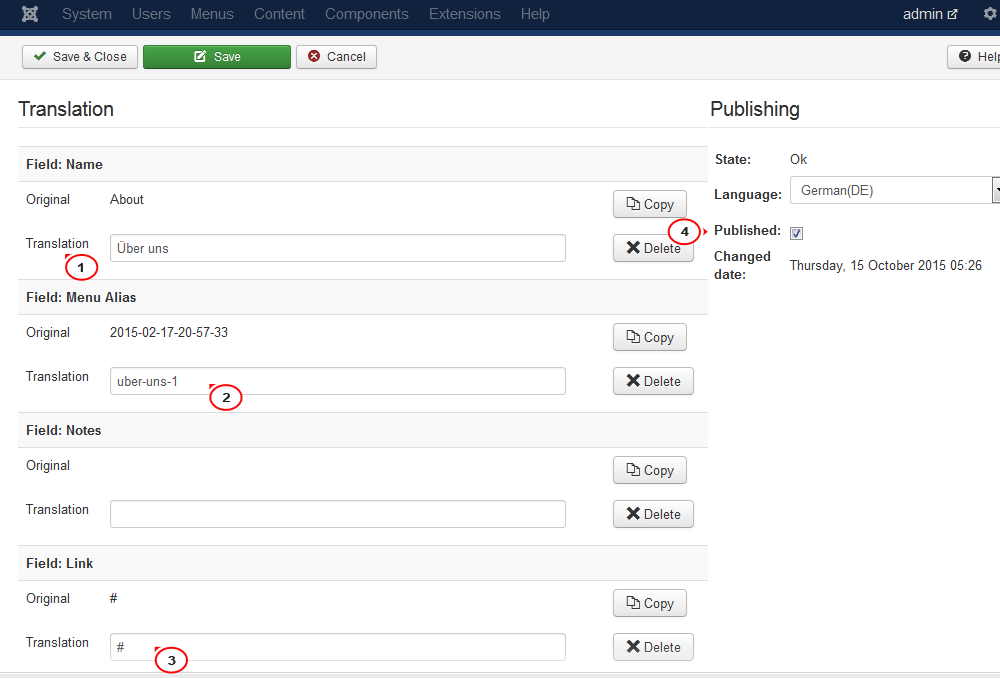This screenshot has height=678, width=1000.
Task: Click Copy for the Name field
Action: click(x=650, y=204)
